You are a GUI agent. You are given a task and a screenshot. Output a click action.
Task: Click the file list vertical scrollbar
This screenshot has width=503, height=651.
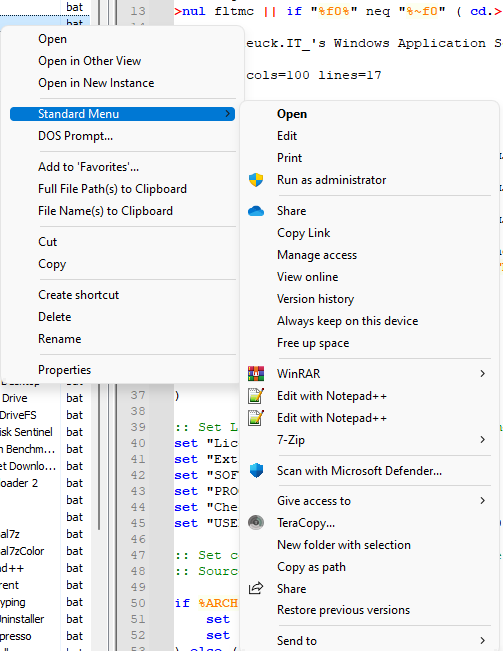click(x=99, y=457)
